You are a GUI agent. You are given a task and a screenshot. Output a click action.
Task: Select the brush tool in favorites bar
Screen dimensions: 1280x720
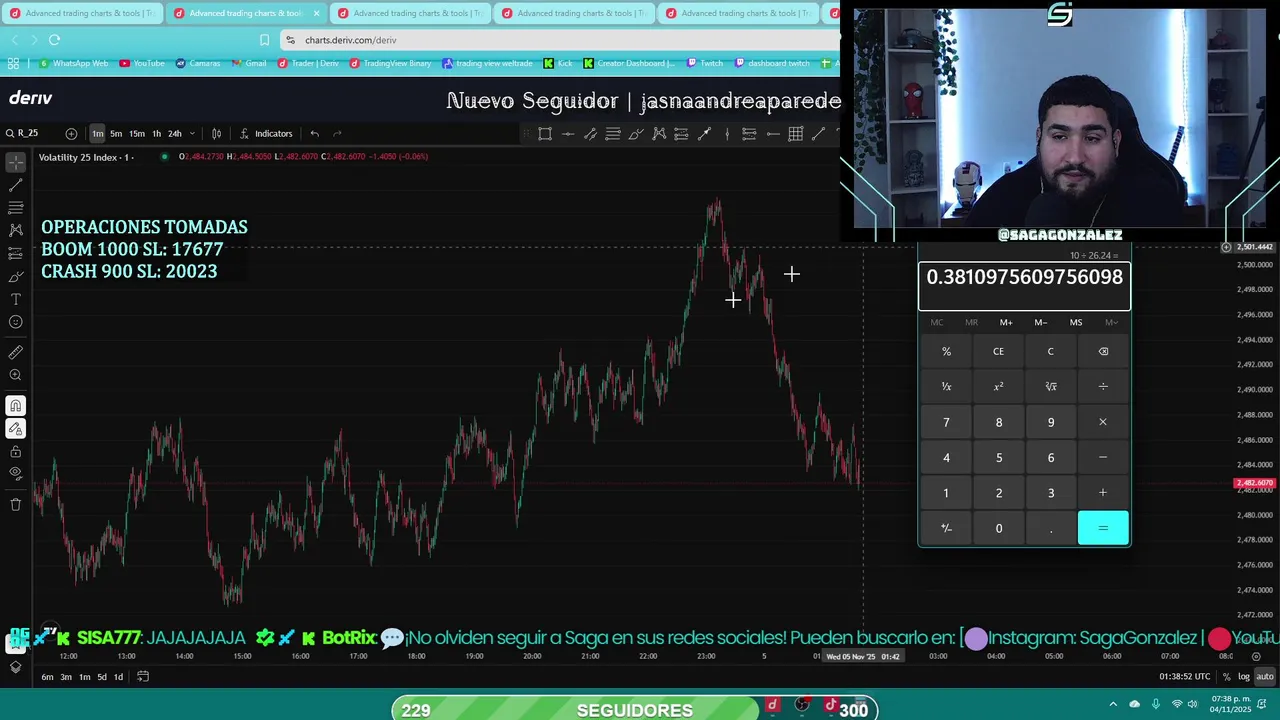(x=636, y=133)
